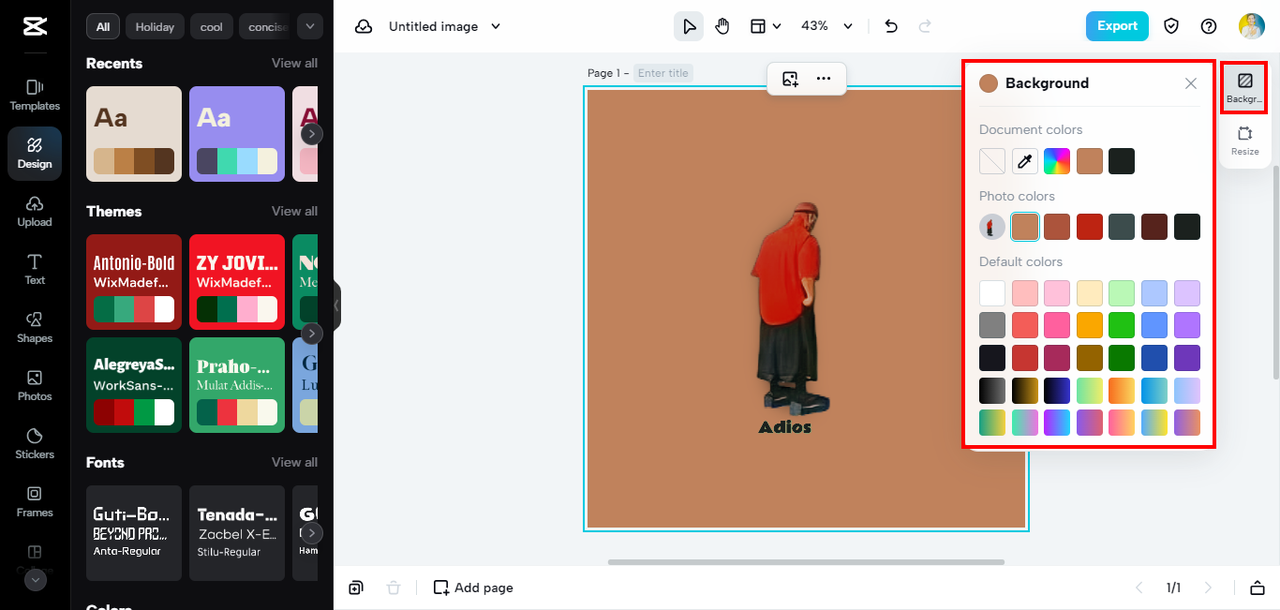Activate the Hand pan tool
Viewport: 1280px width, 610px height.
722,26
